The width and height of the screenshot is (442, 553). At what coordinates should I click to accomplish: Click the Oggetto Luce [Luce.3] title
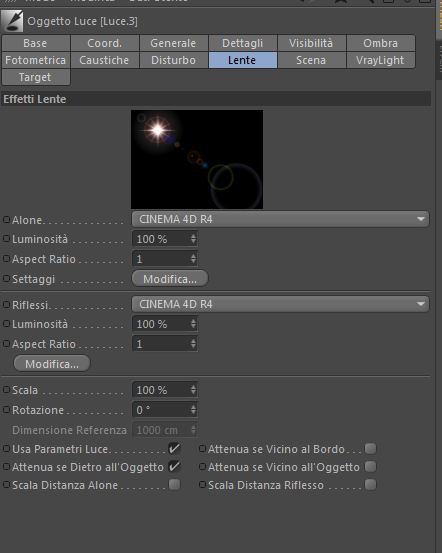83,21
